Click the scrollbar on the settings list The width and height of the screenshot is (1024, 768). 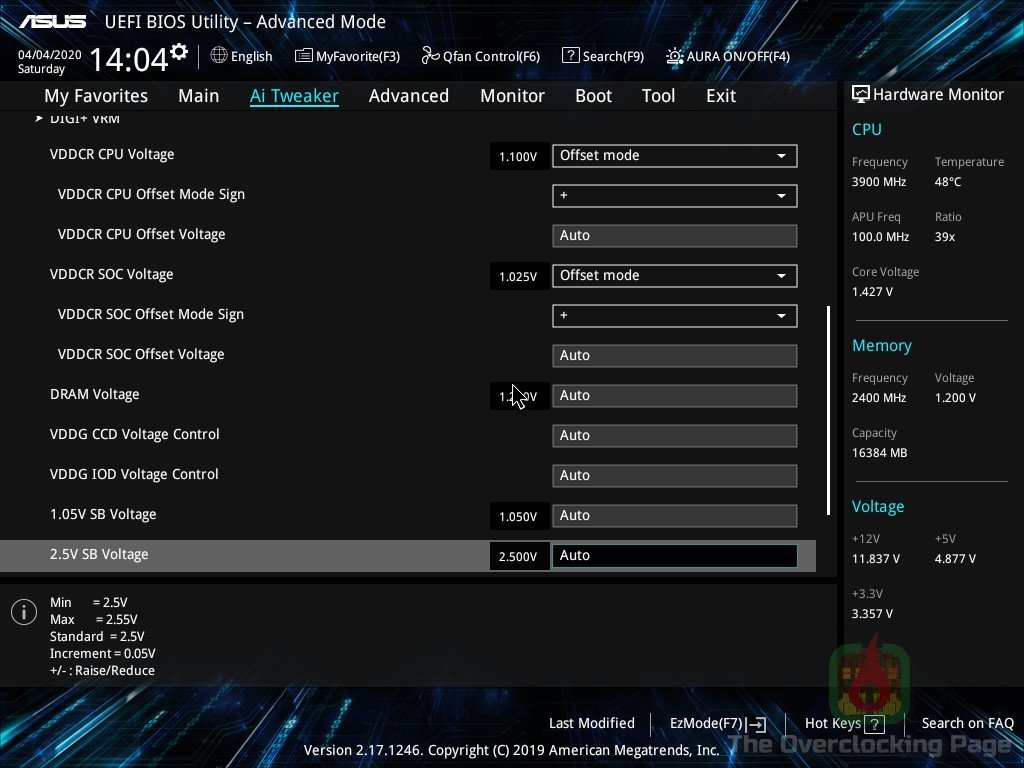pyautogui.click(x=827, y=410)
